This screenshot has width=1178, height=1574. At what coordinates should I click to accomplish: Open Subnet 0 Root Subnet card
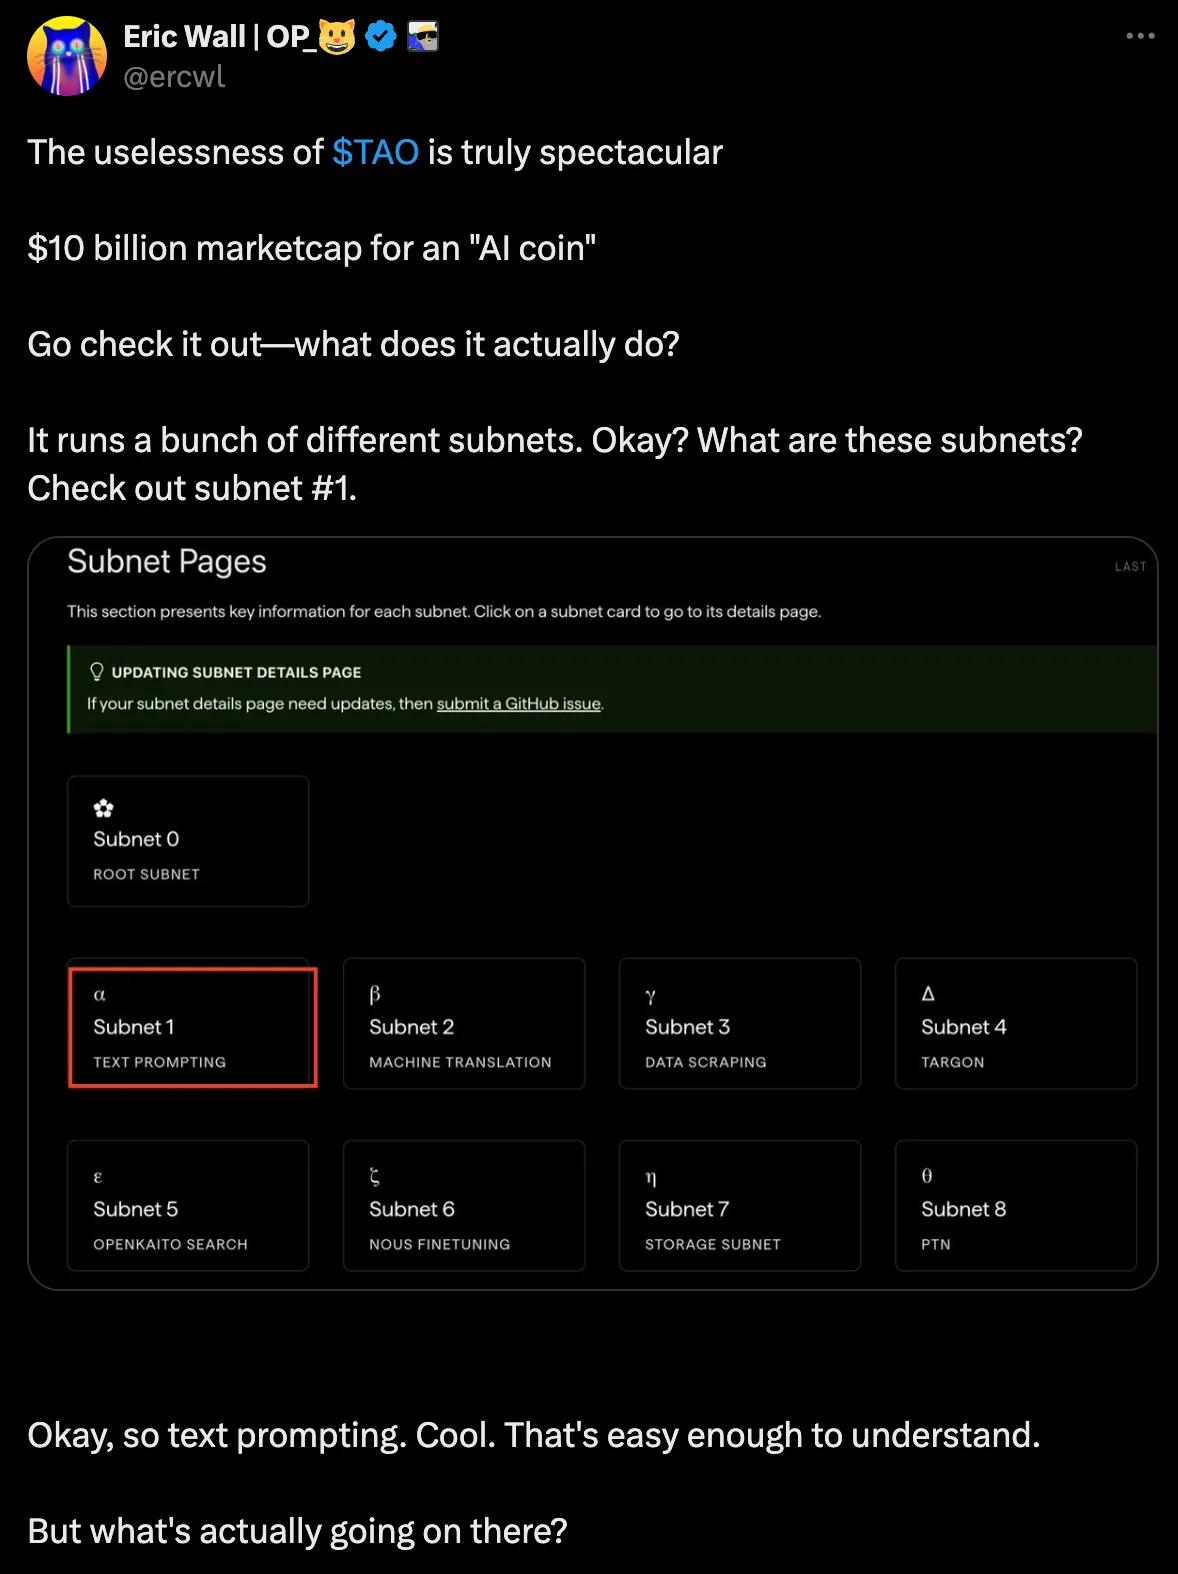(188, 841)
